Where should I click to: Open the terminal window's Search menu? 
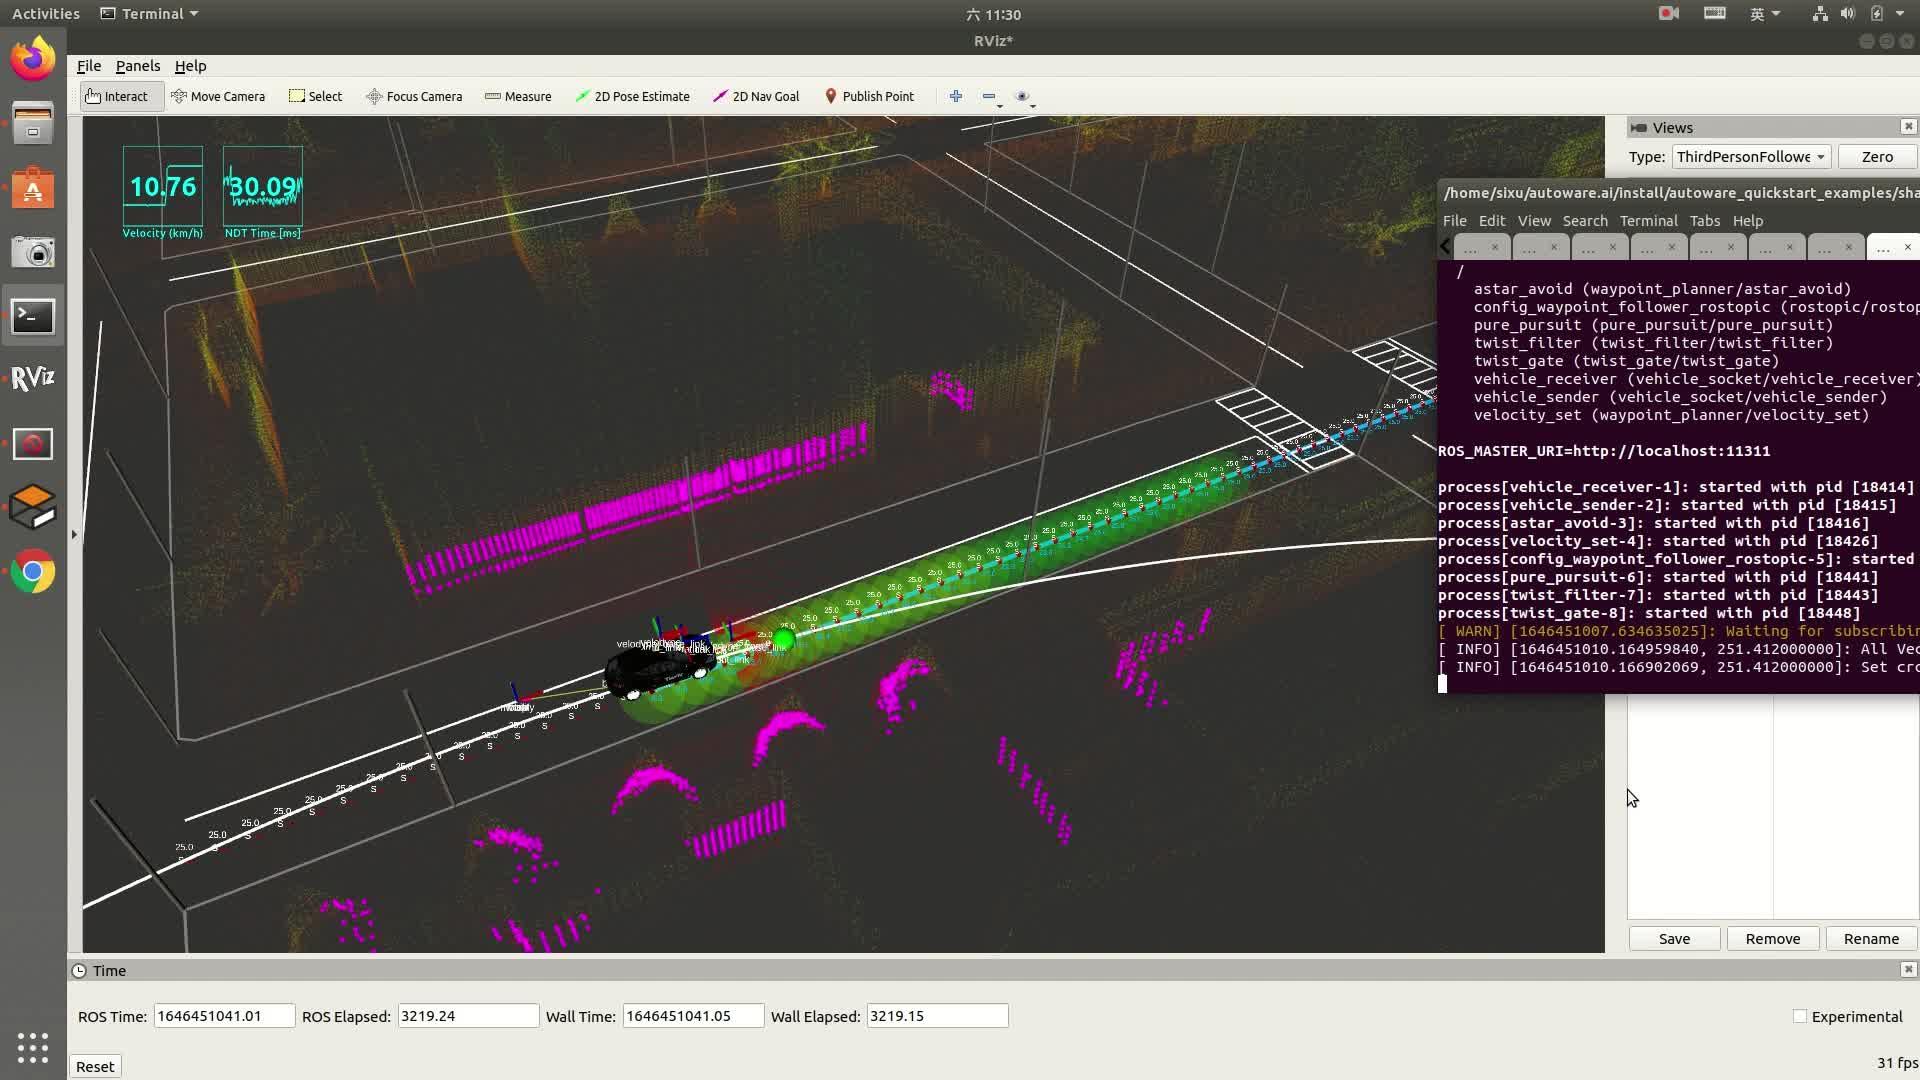coord(1585,221)
